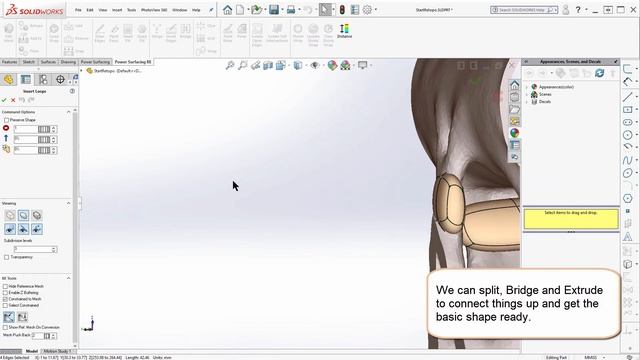
Task: Switch to the Sketch tab
Action: (29, 62)
